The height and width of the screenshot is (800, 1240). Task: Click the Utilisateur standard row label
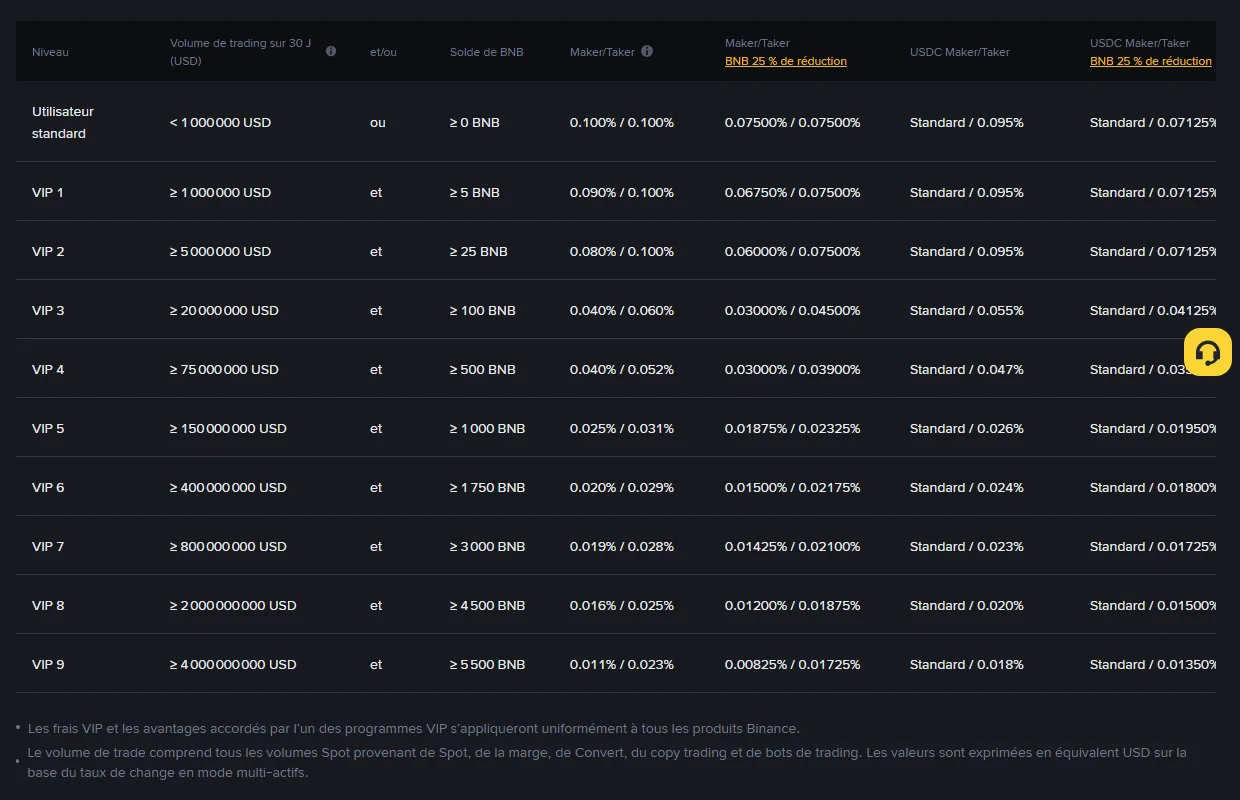(63, 122)
